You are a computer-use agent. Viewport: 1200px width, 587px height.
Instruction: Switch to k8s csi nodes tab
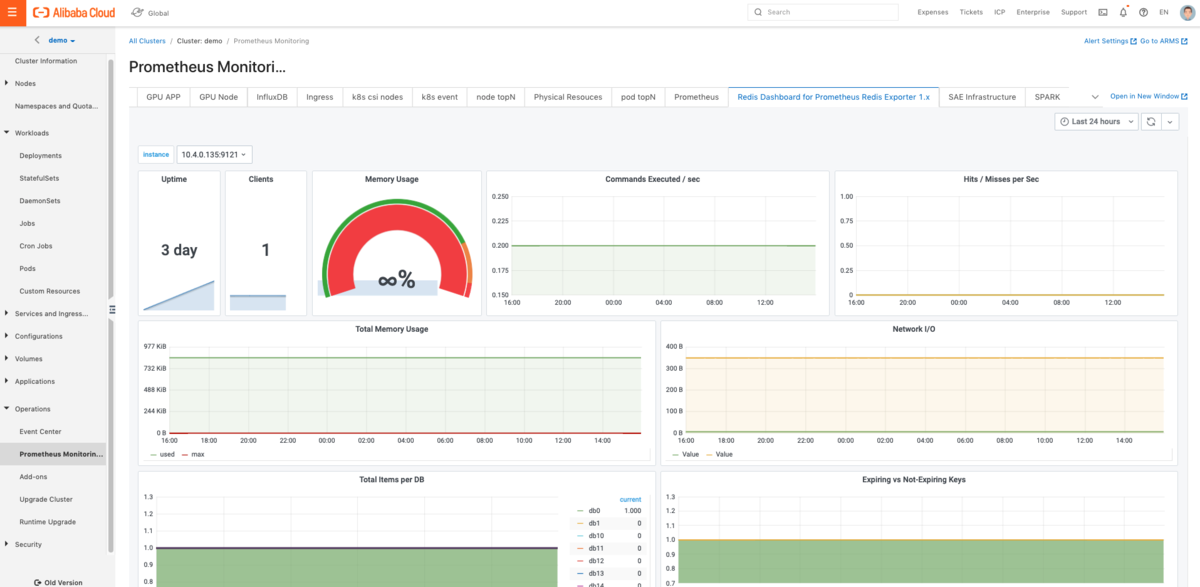pos(378,97)
